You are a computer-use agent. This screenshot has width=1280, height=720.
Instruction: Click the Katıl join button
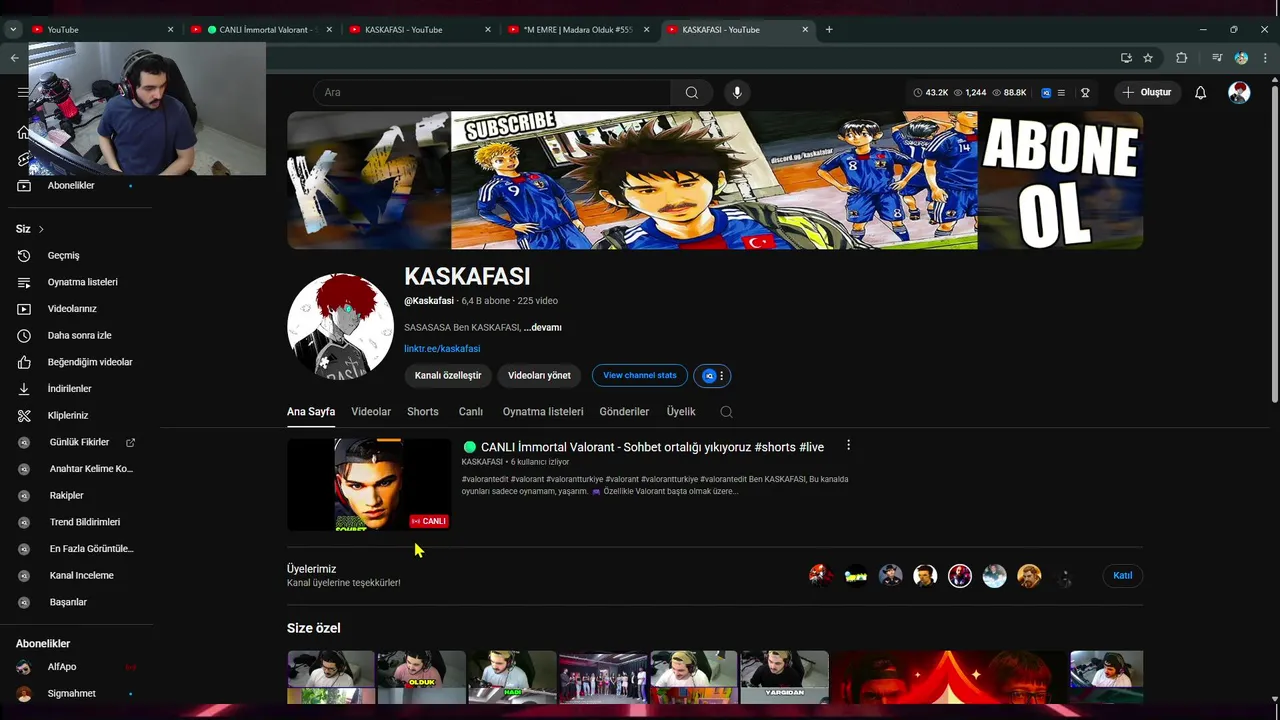coord(1123,576)
